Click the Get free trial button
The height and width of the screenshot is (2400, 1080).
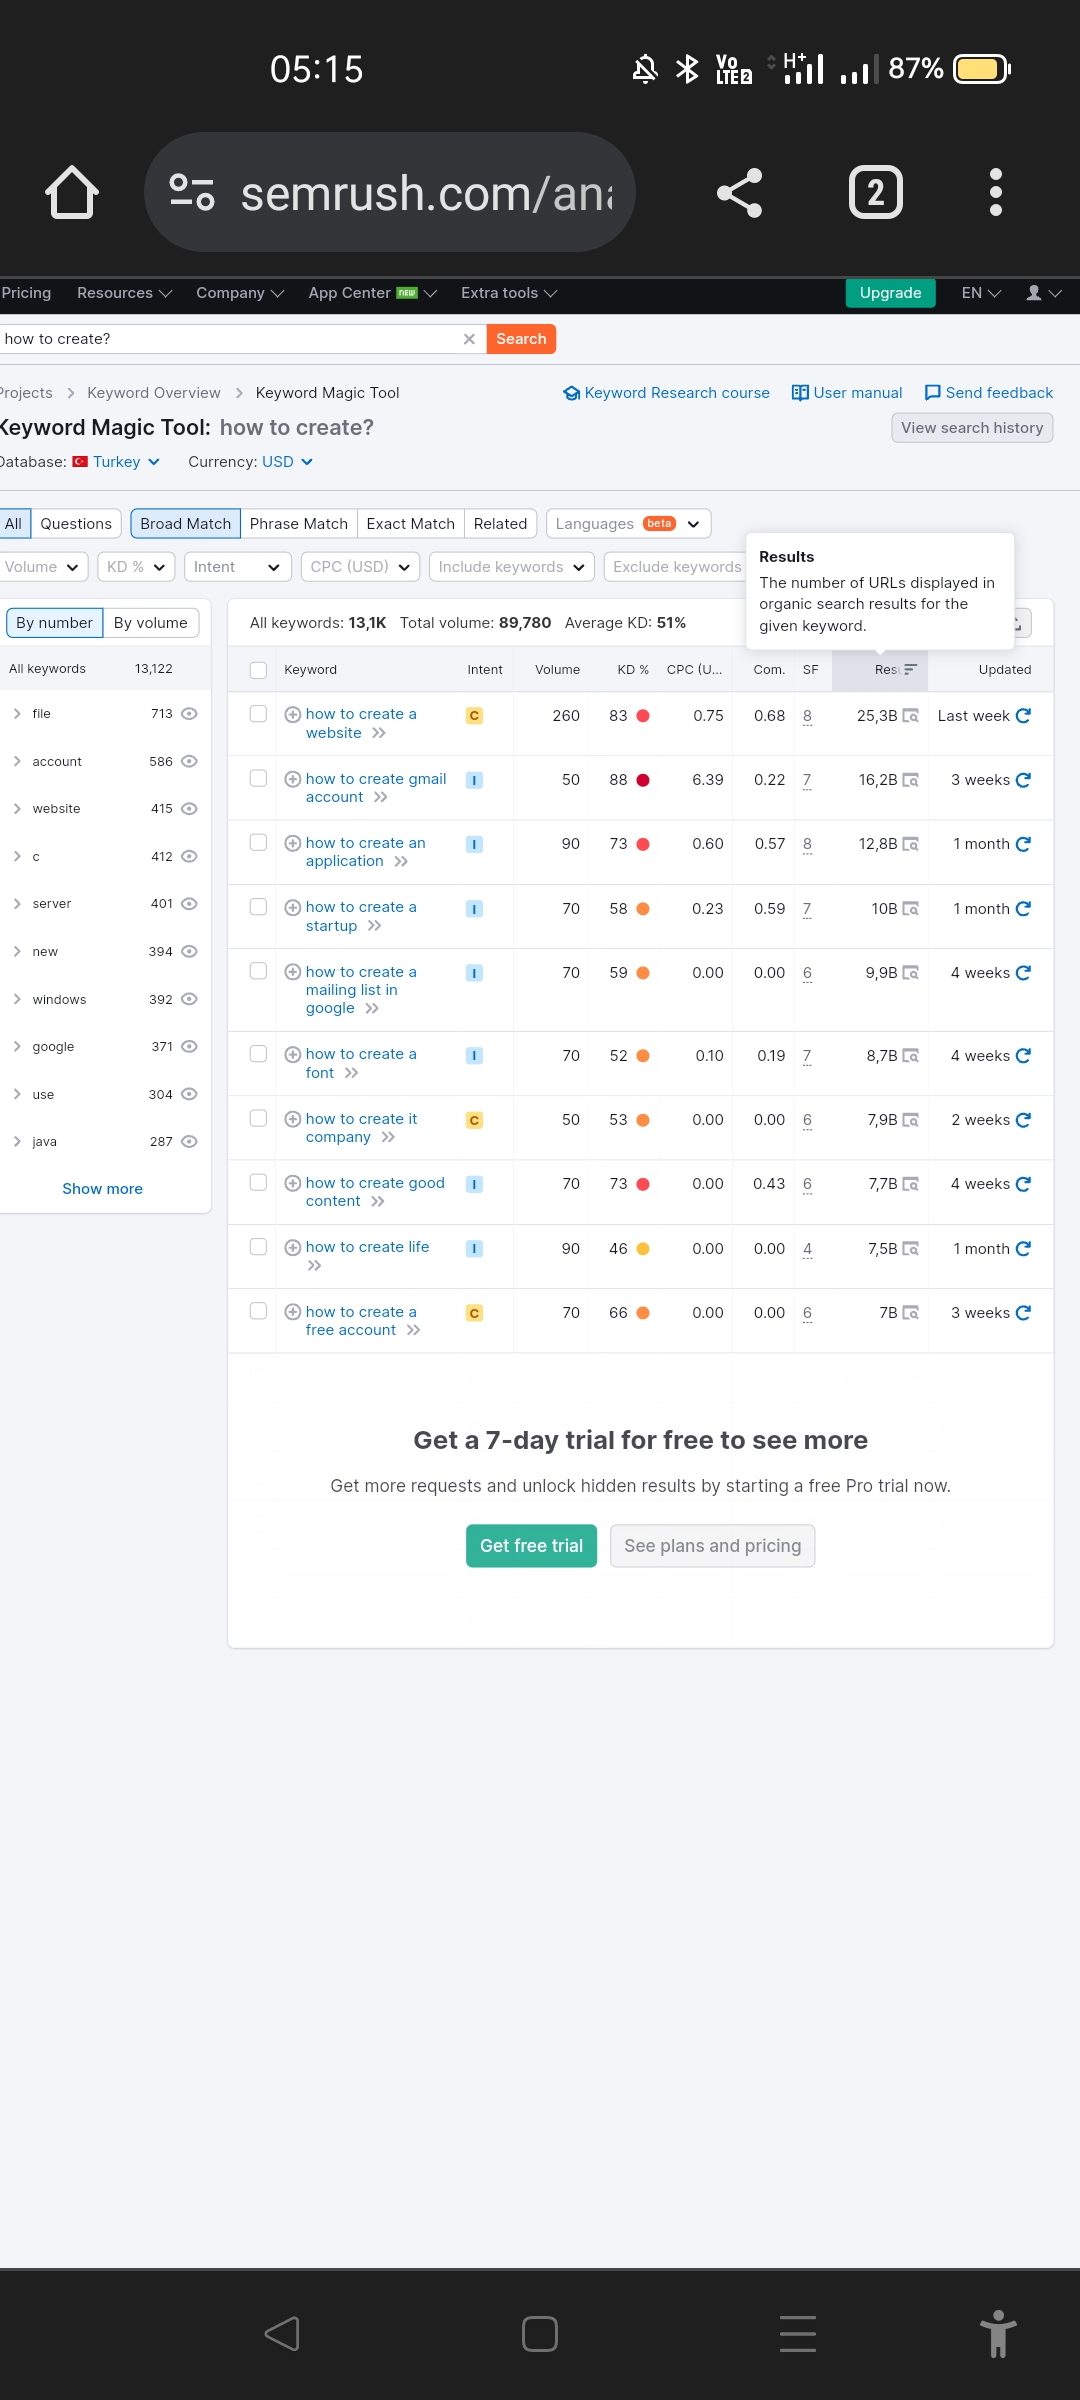pos(531,1546)
